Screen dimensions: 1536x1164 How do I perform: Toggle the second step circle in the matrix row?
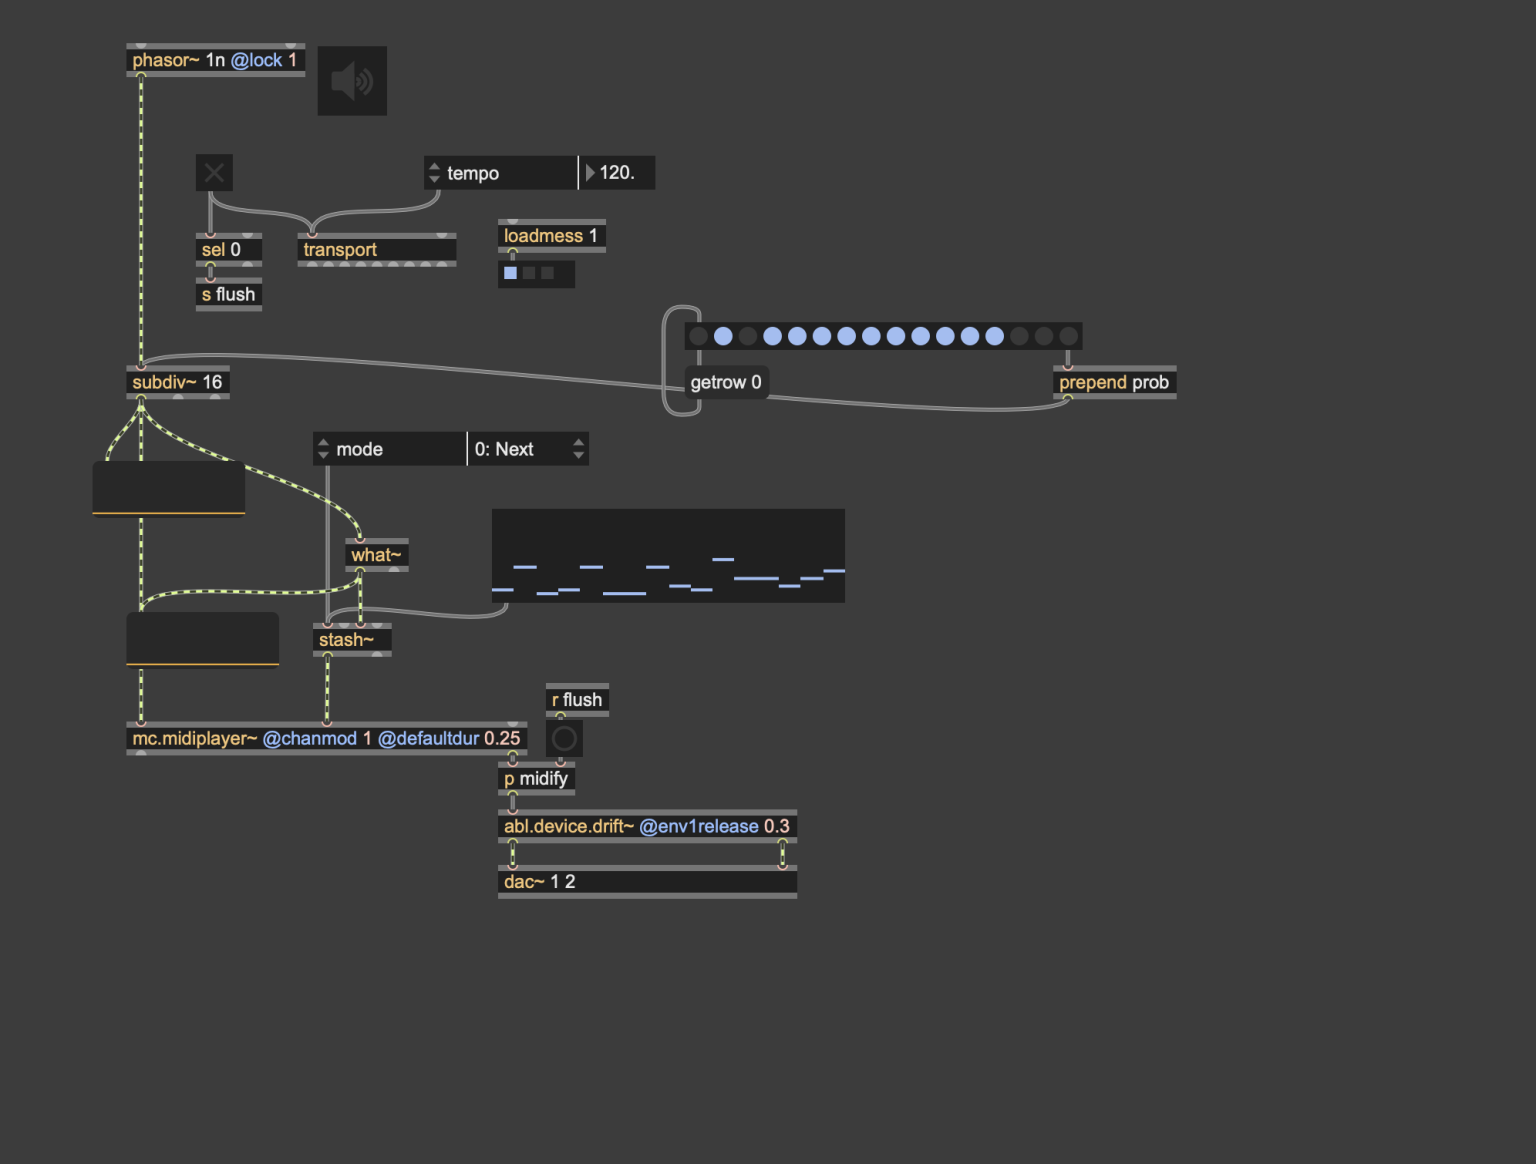(x=723, y=336)
